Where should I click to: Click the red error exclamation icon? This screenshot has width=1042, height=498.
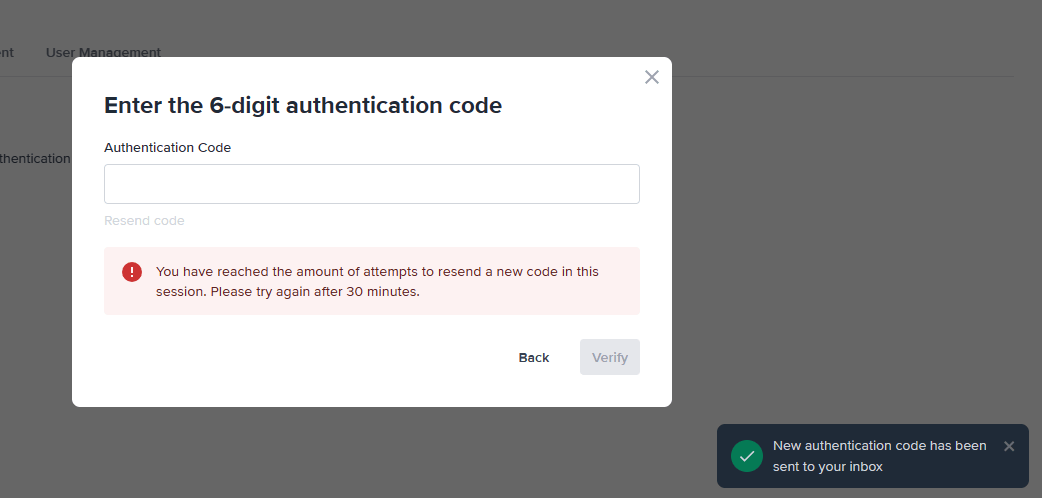point(132,272)
